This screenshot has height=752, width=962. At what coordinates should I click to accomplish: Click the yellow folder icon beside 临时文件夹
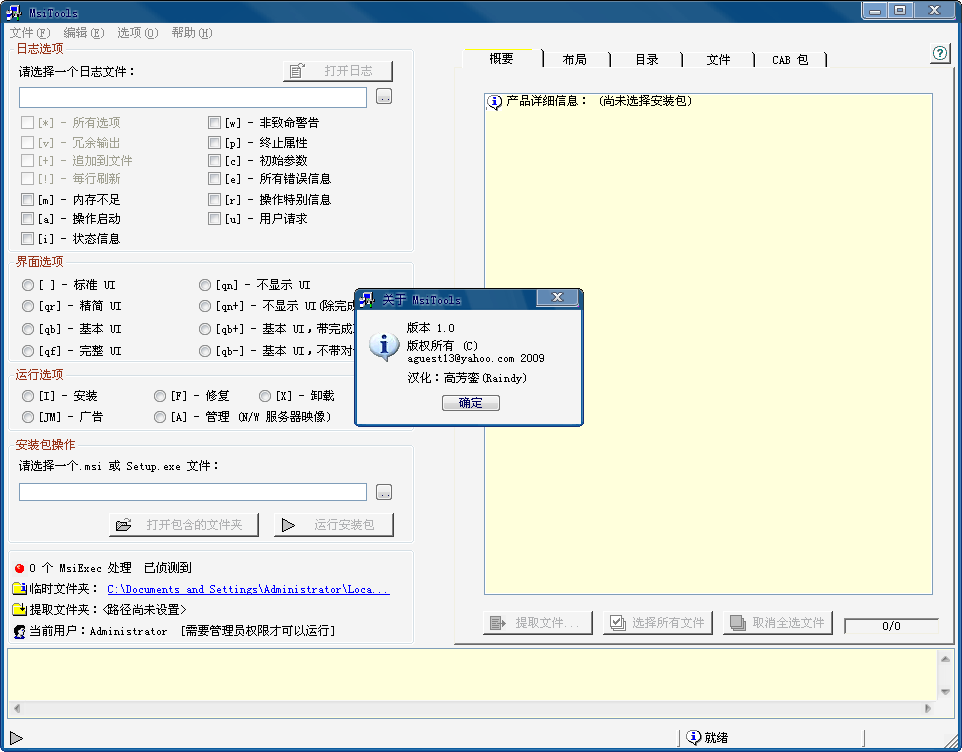click(18, 589)
